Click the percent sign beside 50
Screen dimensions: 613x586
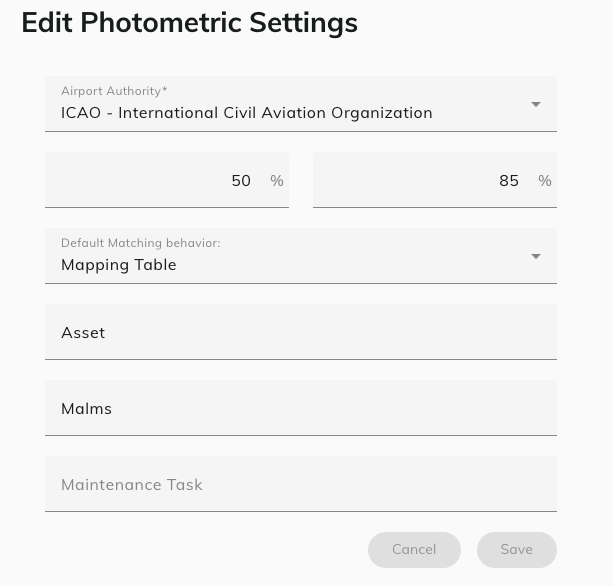pos(277,181)
